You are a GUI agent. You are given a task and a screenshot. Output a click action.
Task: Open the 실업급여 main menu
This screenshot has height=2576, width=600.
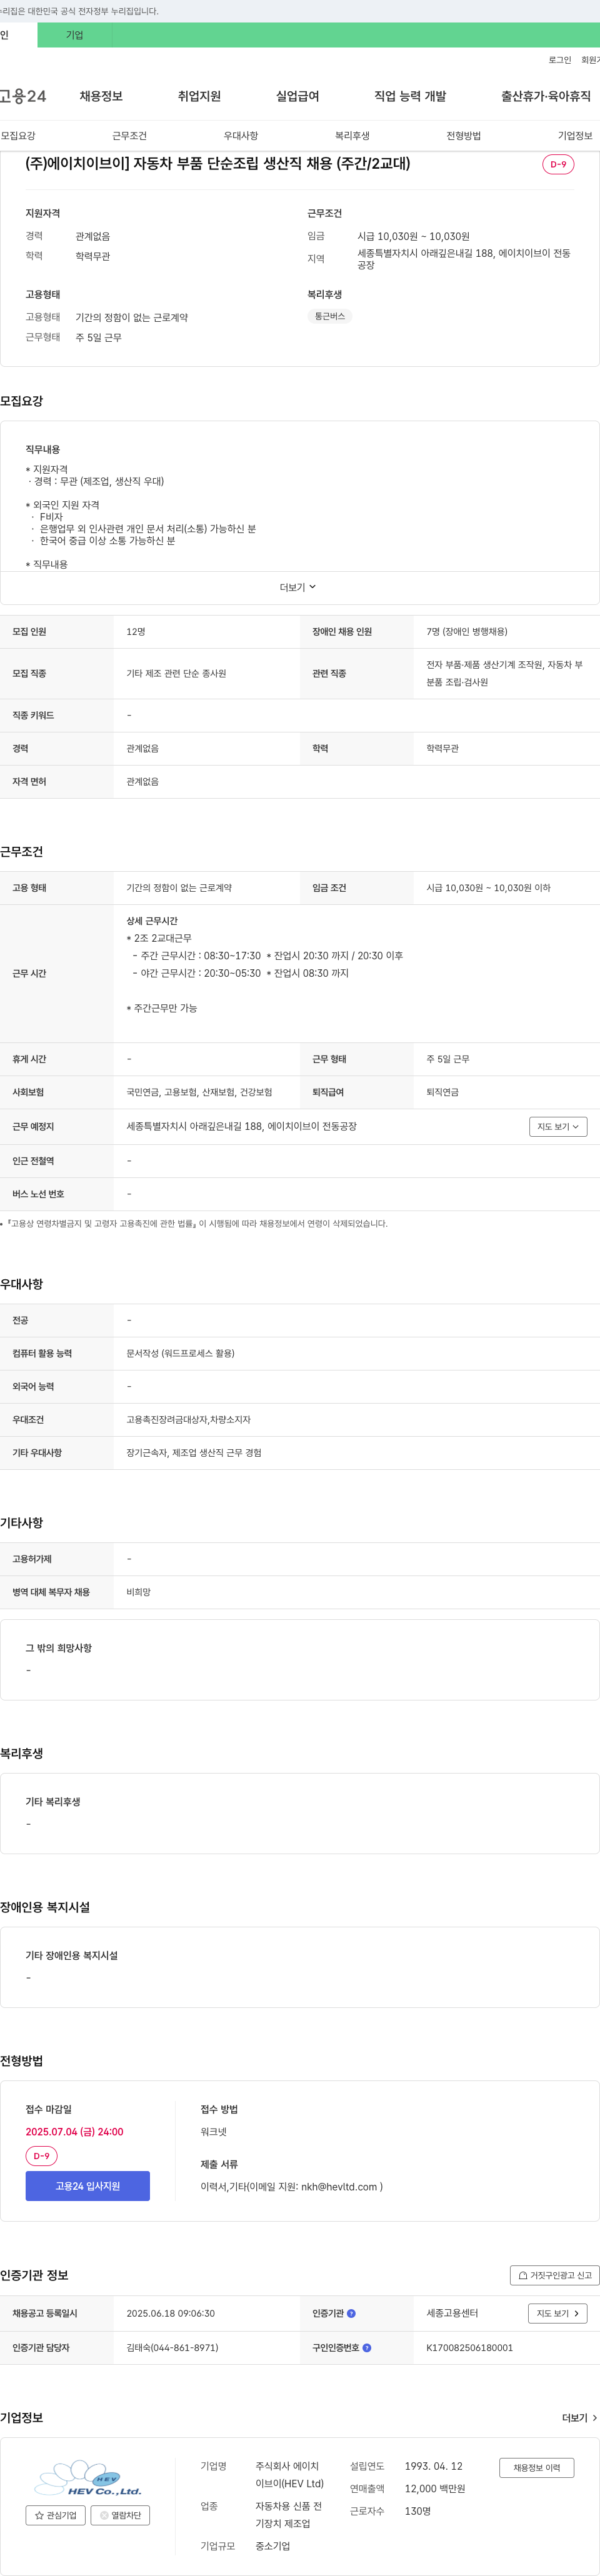pos(297,96)
